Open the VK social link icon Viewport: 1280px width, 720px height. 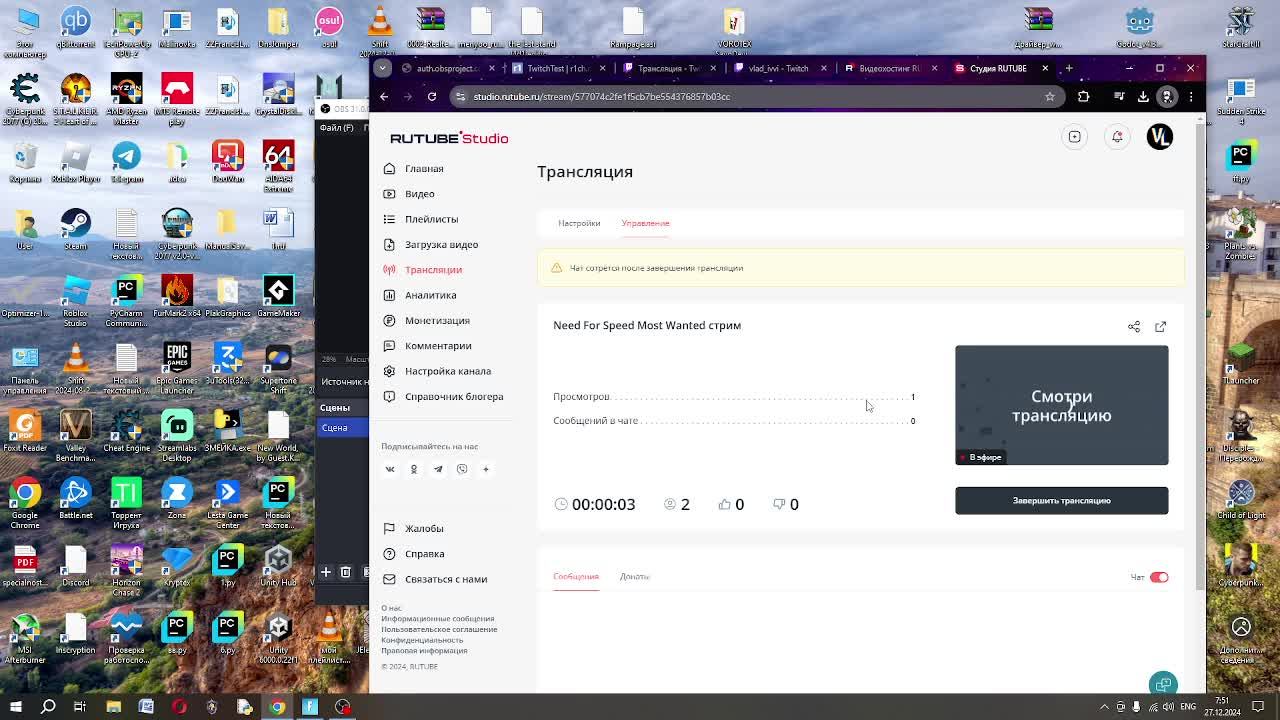[x=390, y=469]
